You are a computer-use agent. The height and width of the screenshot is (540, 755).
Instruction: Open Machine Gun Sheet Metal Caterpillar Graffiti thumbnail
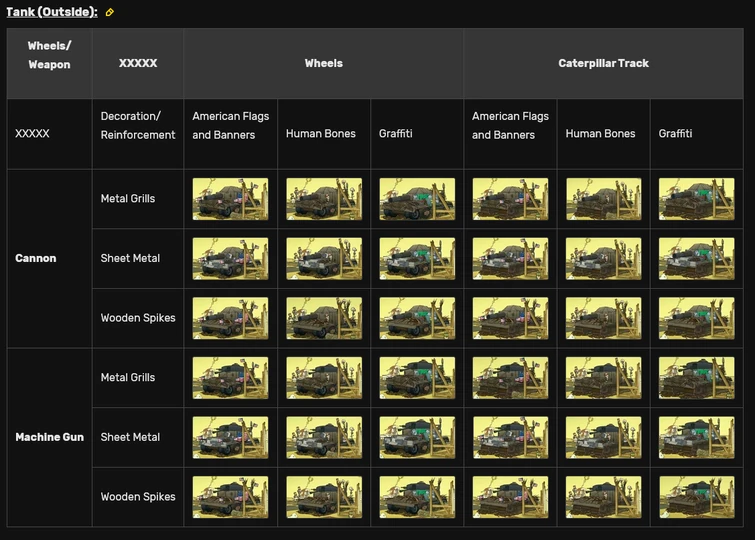[x=697, y=438]
